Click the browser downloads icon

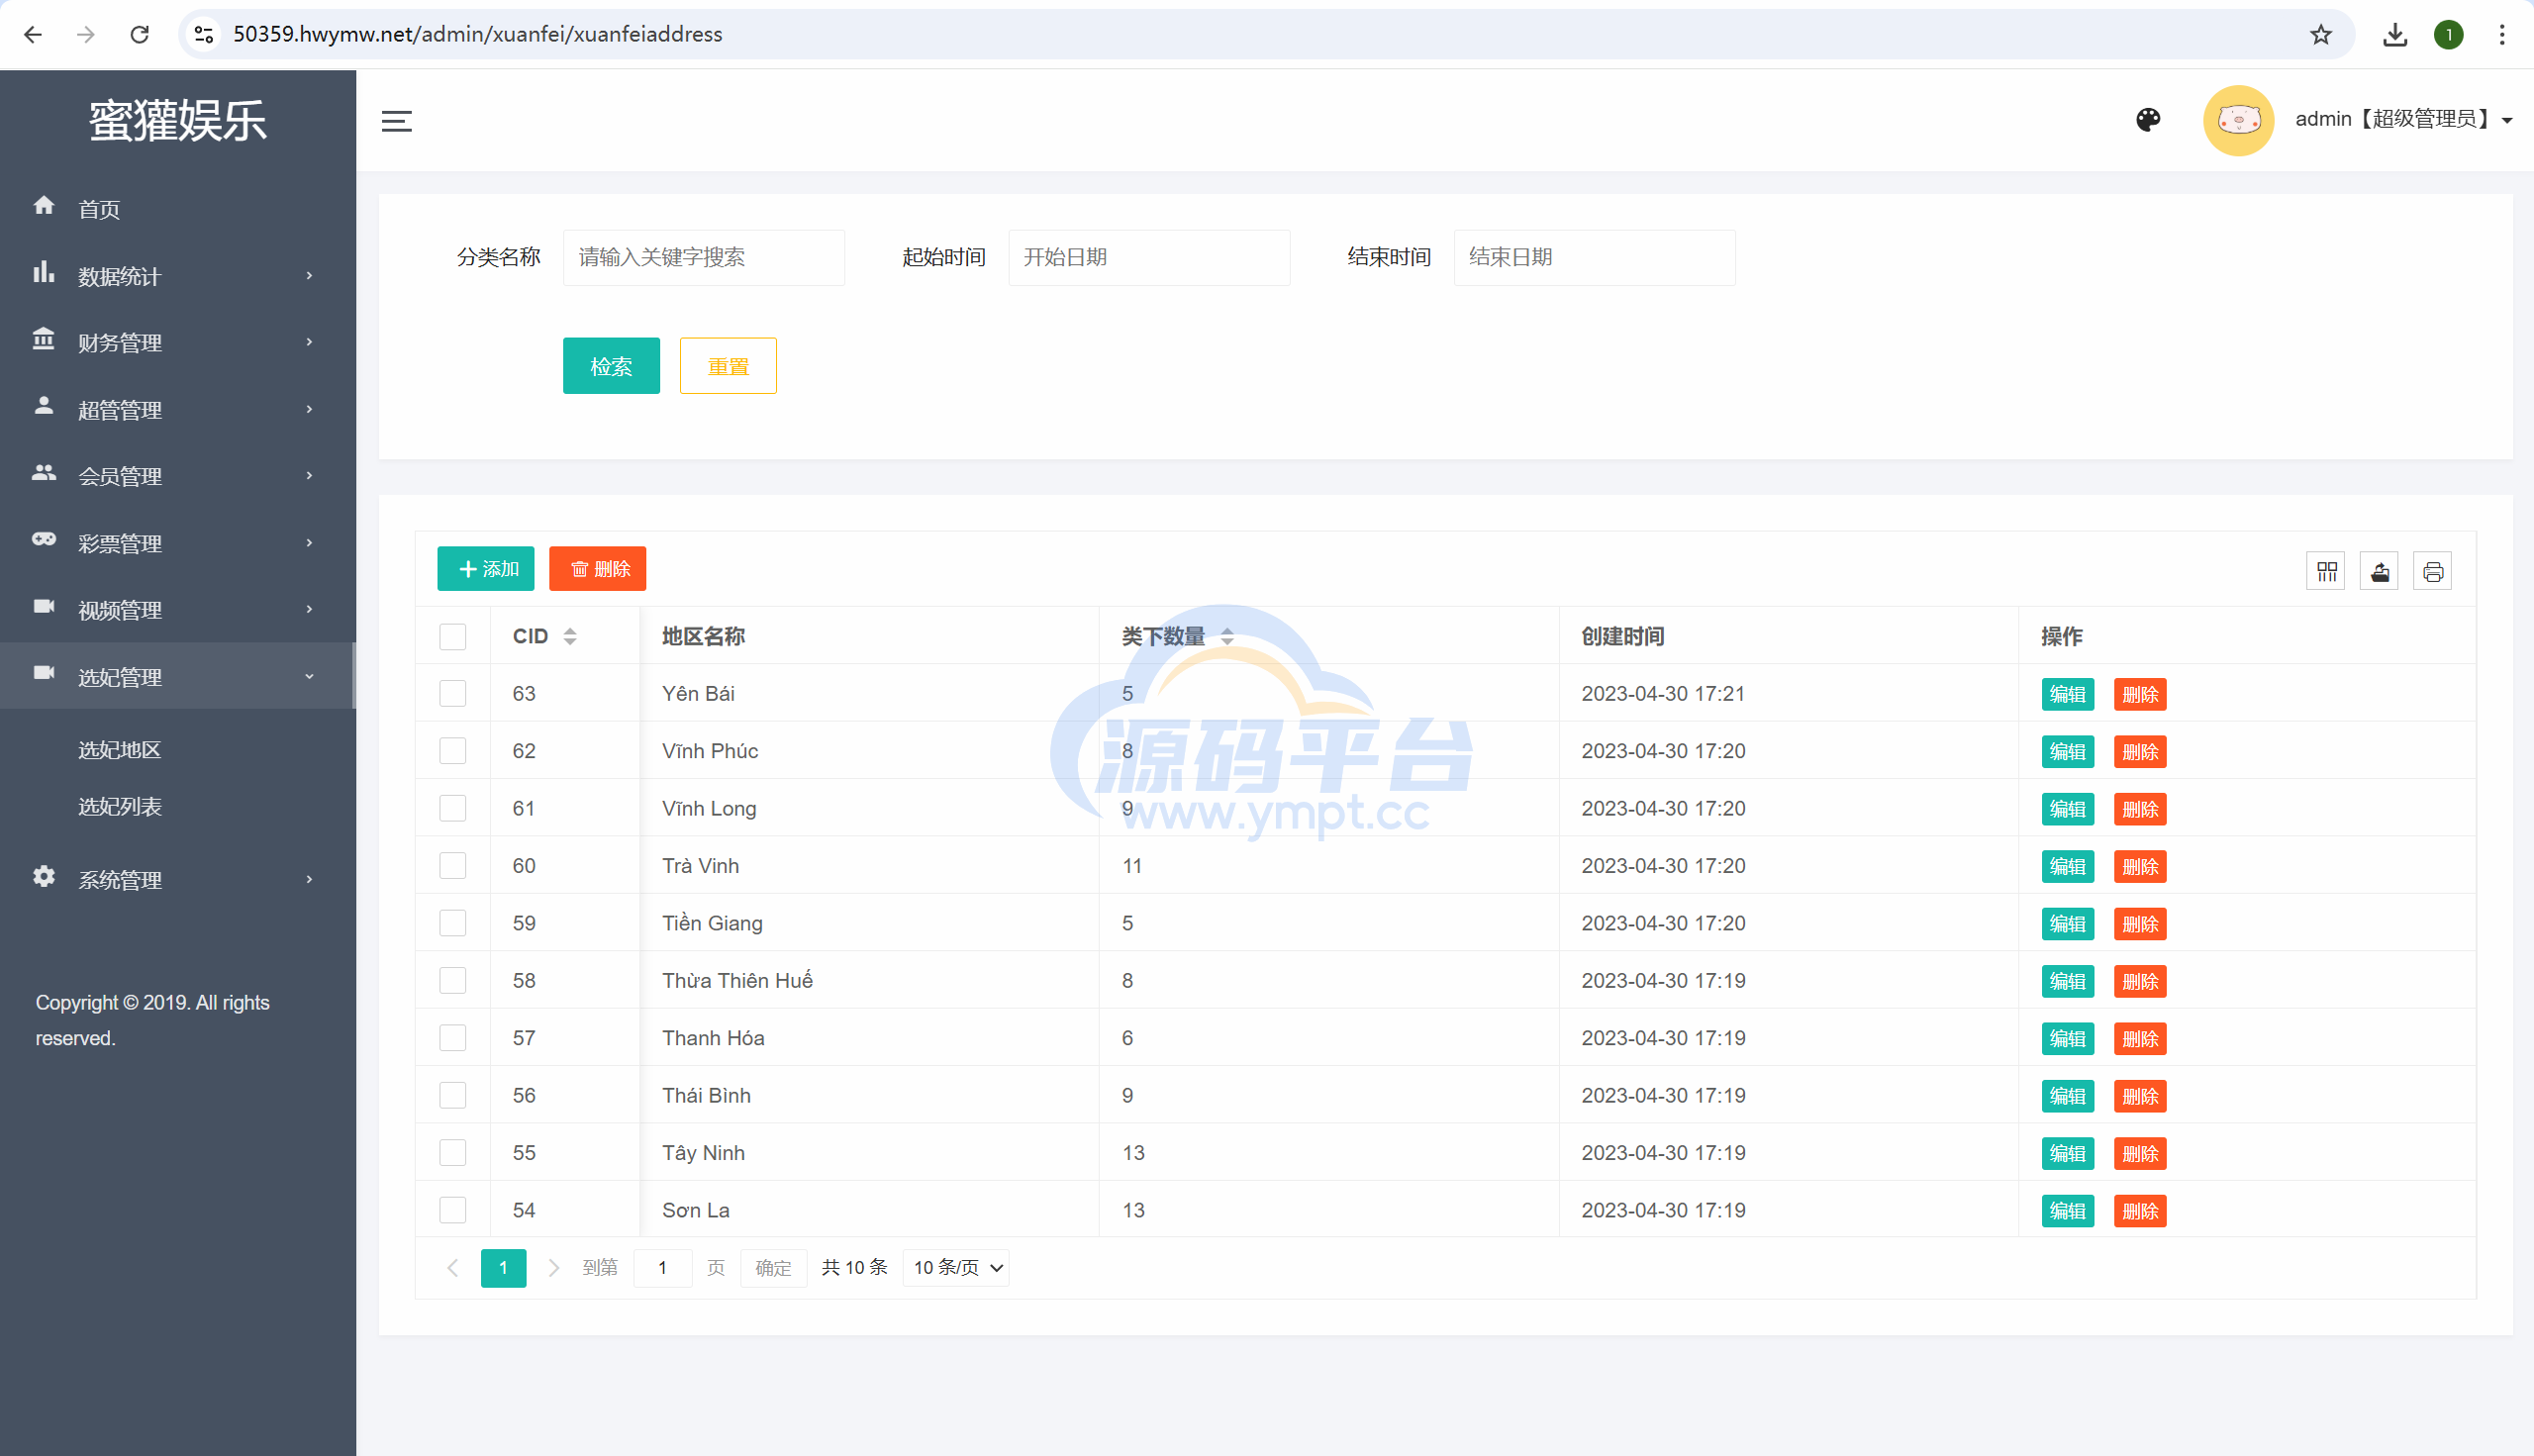2394,34
